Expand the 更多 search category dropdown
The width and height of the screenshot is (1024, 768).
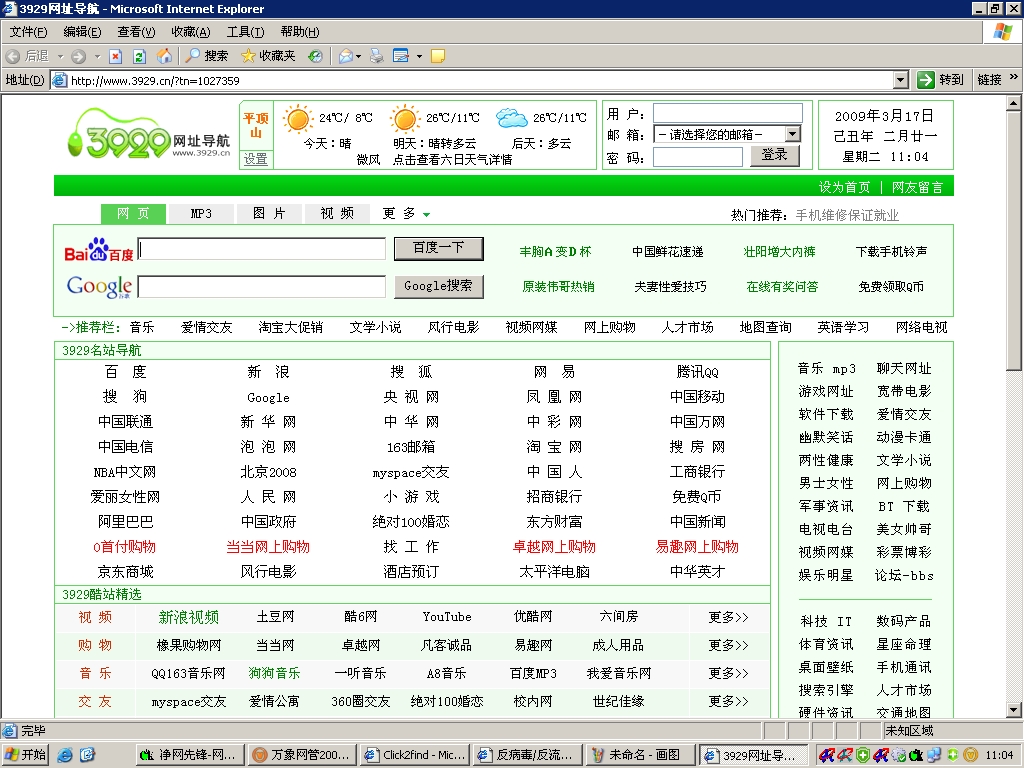[426, 214]
